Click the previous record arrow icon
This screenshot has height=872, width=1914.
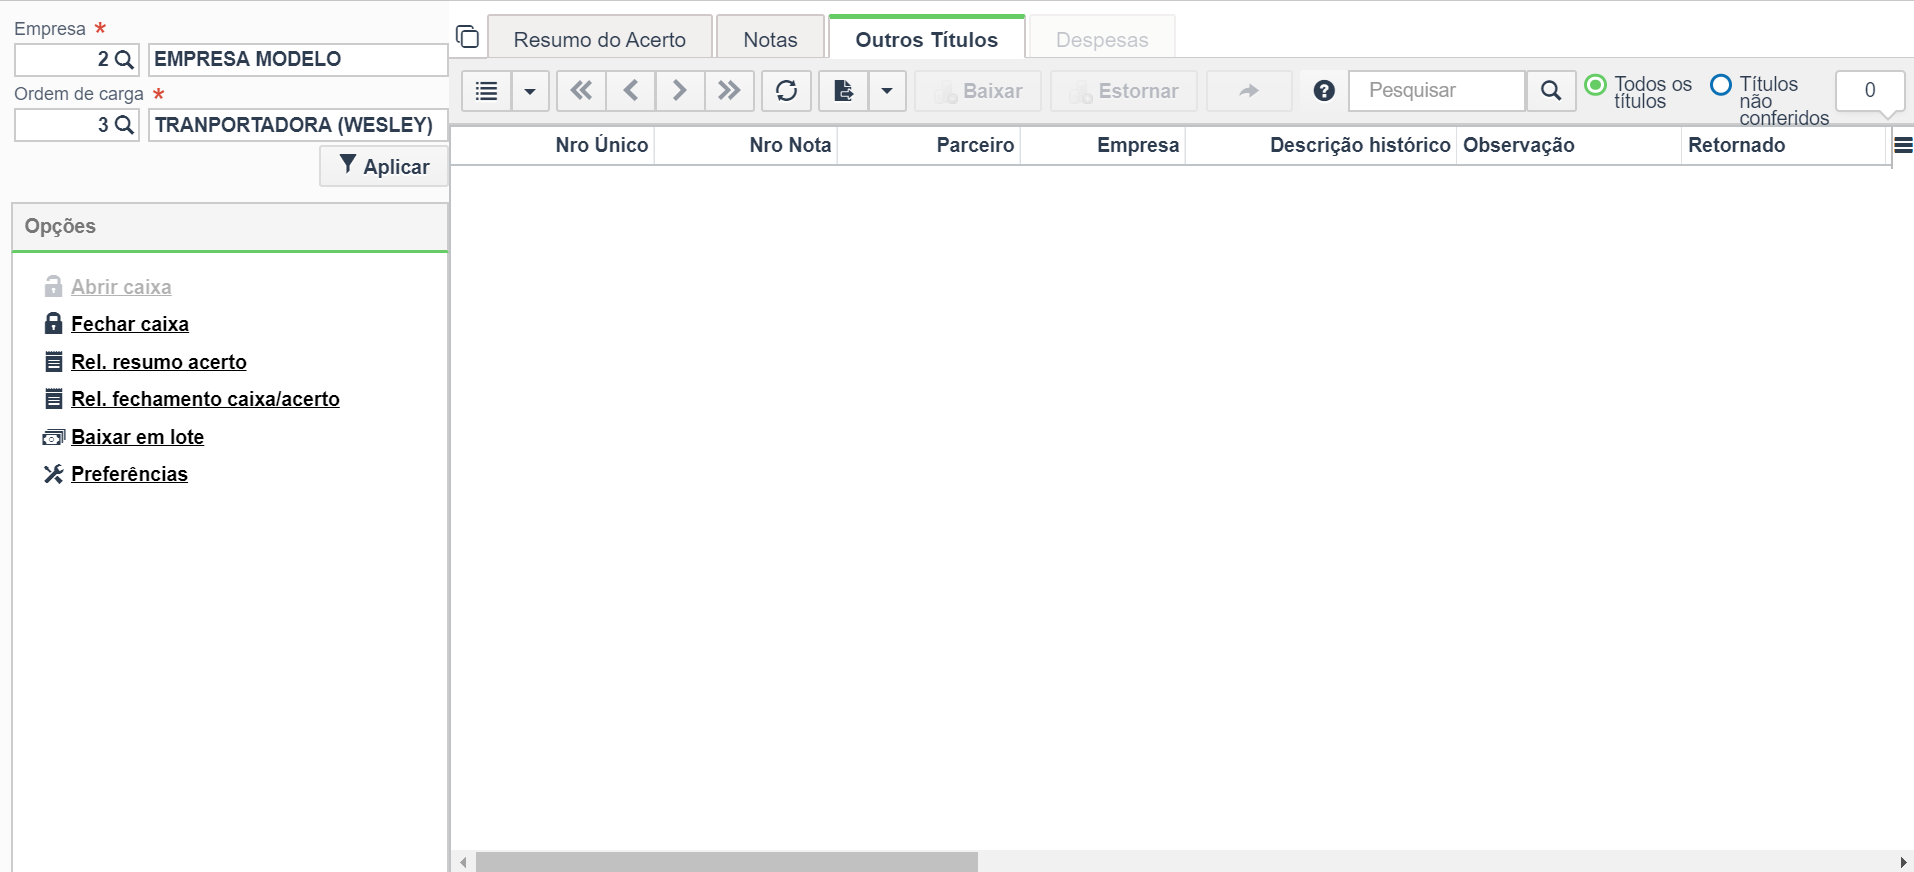click(631, 91)
